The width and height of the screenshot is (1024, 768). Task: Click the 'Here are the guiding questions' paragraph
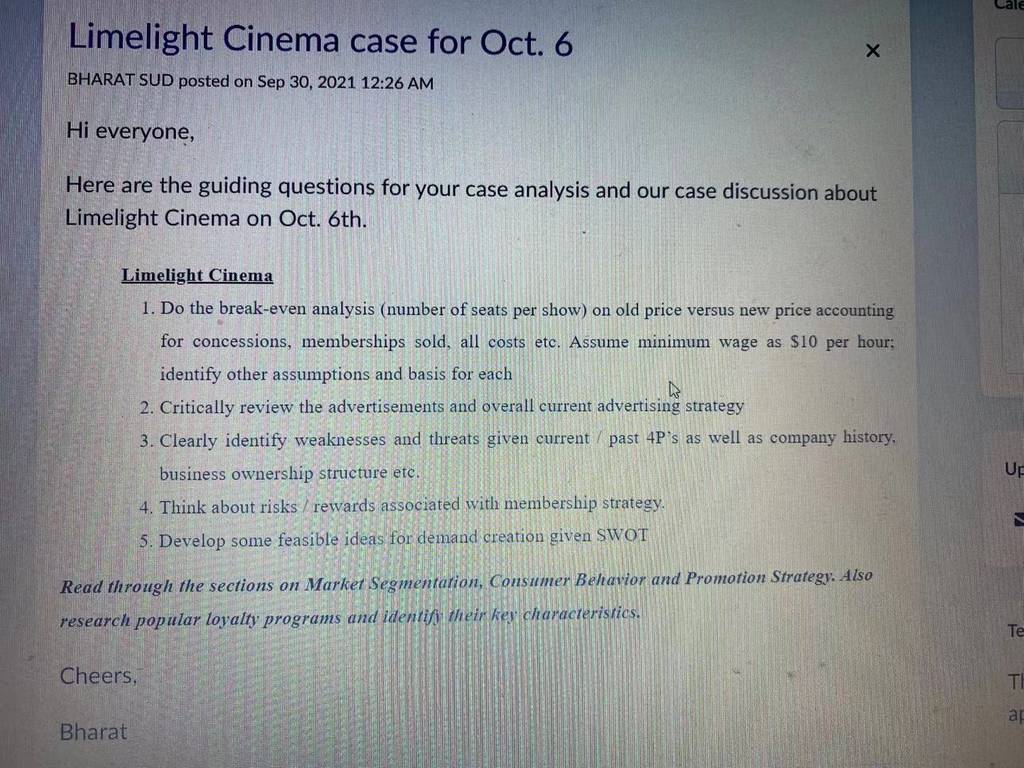[x=470, y=202]
